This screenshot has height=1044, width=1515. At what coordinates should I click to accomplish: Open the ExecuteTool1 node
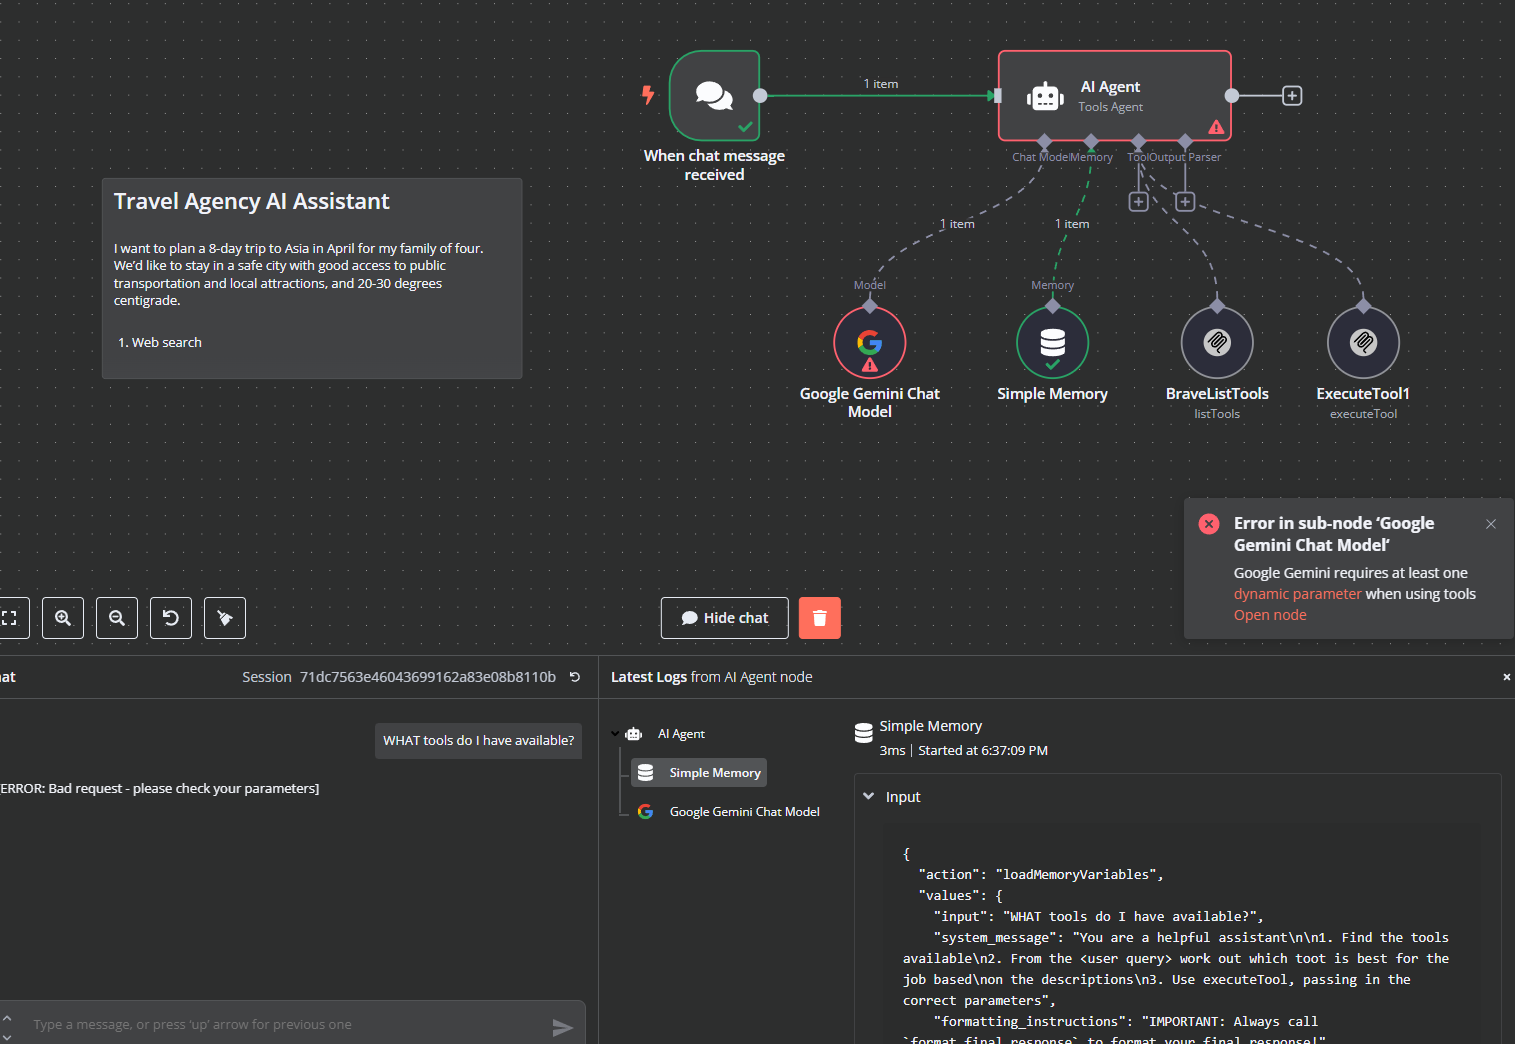click(x=1363, y=342)
